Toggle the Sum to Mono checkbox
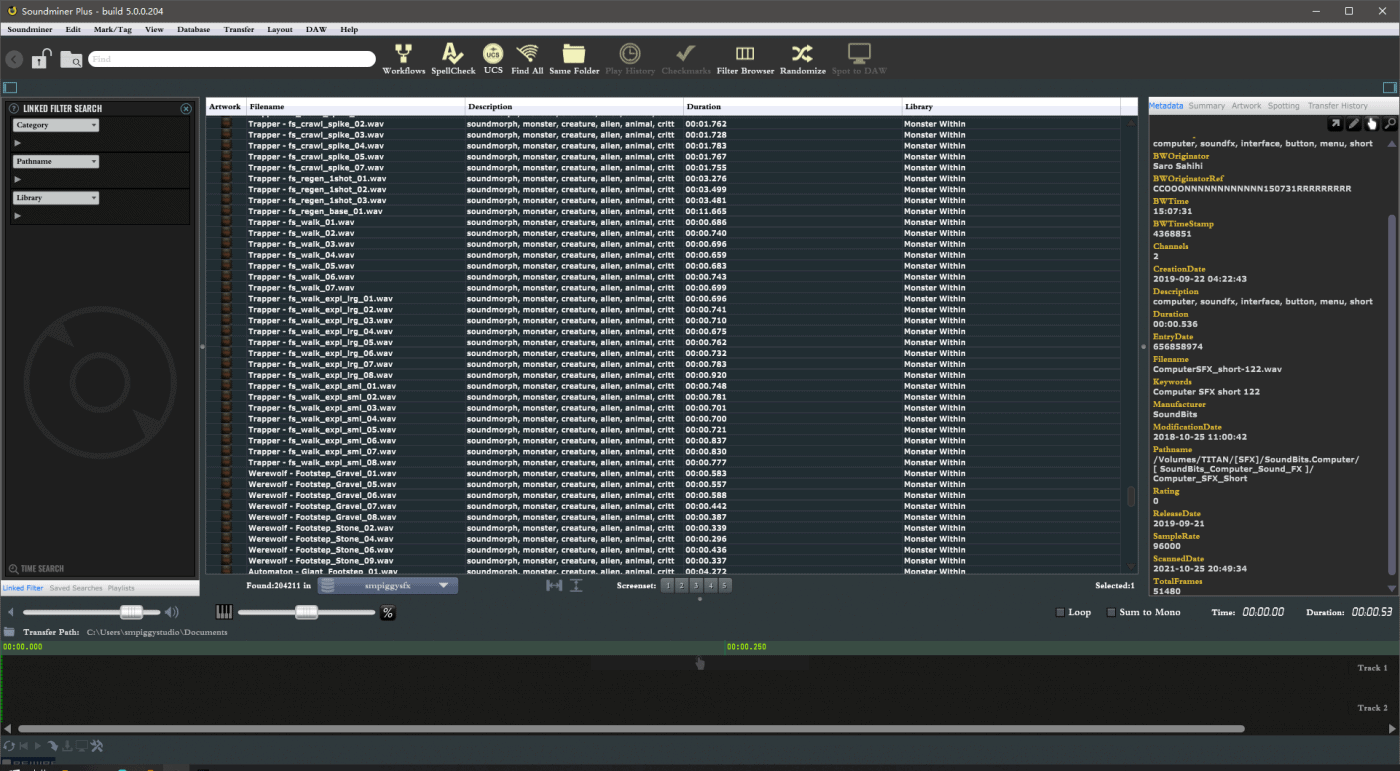 (1111, 612)
